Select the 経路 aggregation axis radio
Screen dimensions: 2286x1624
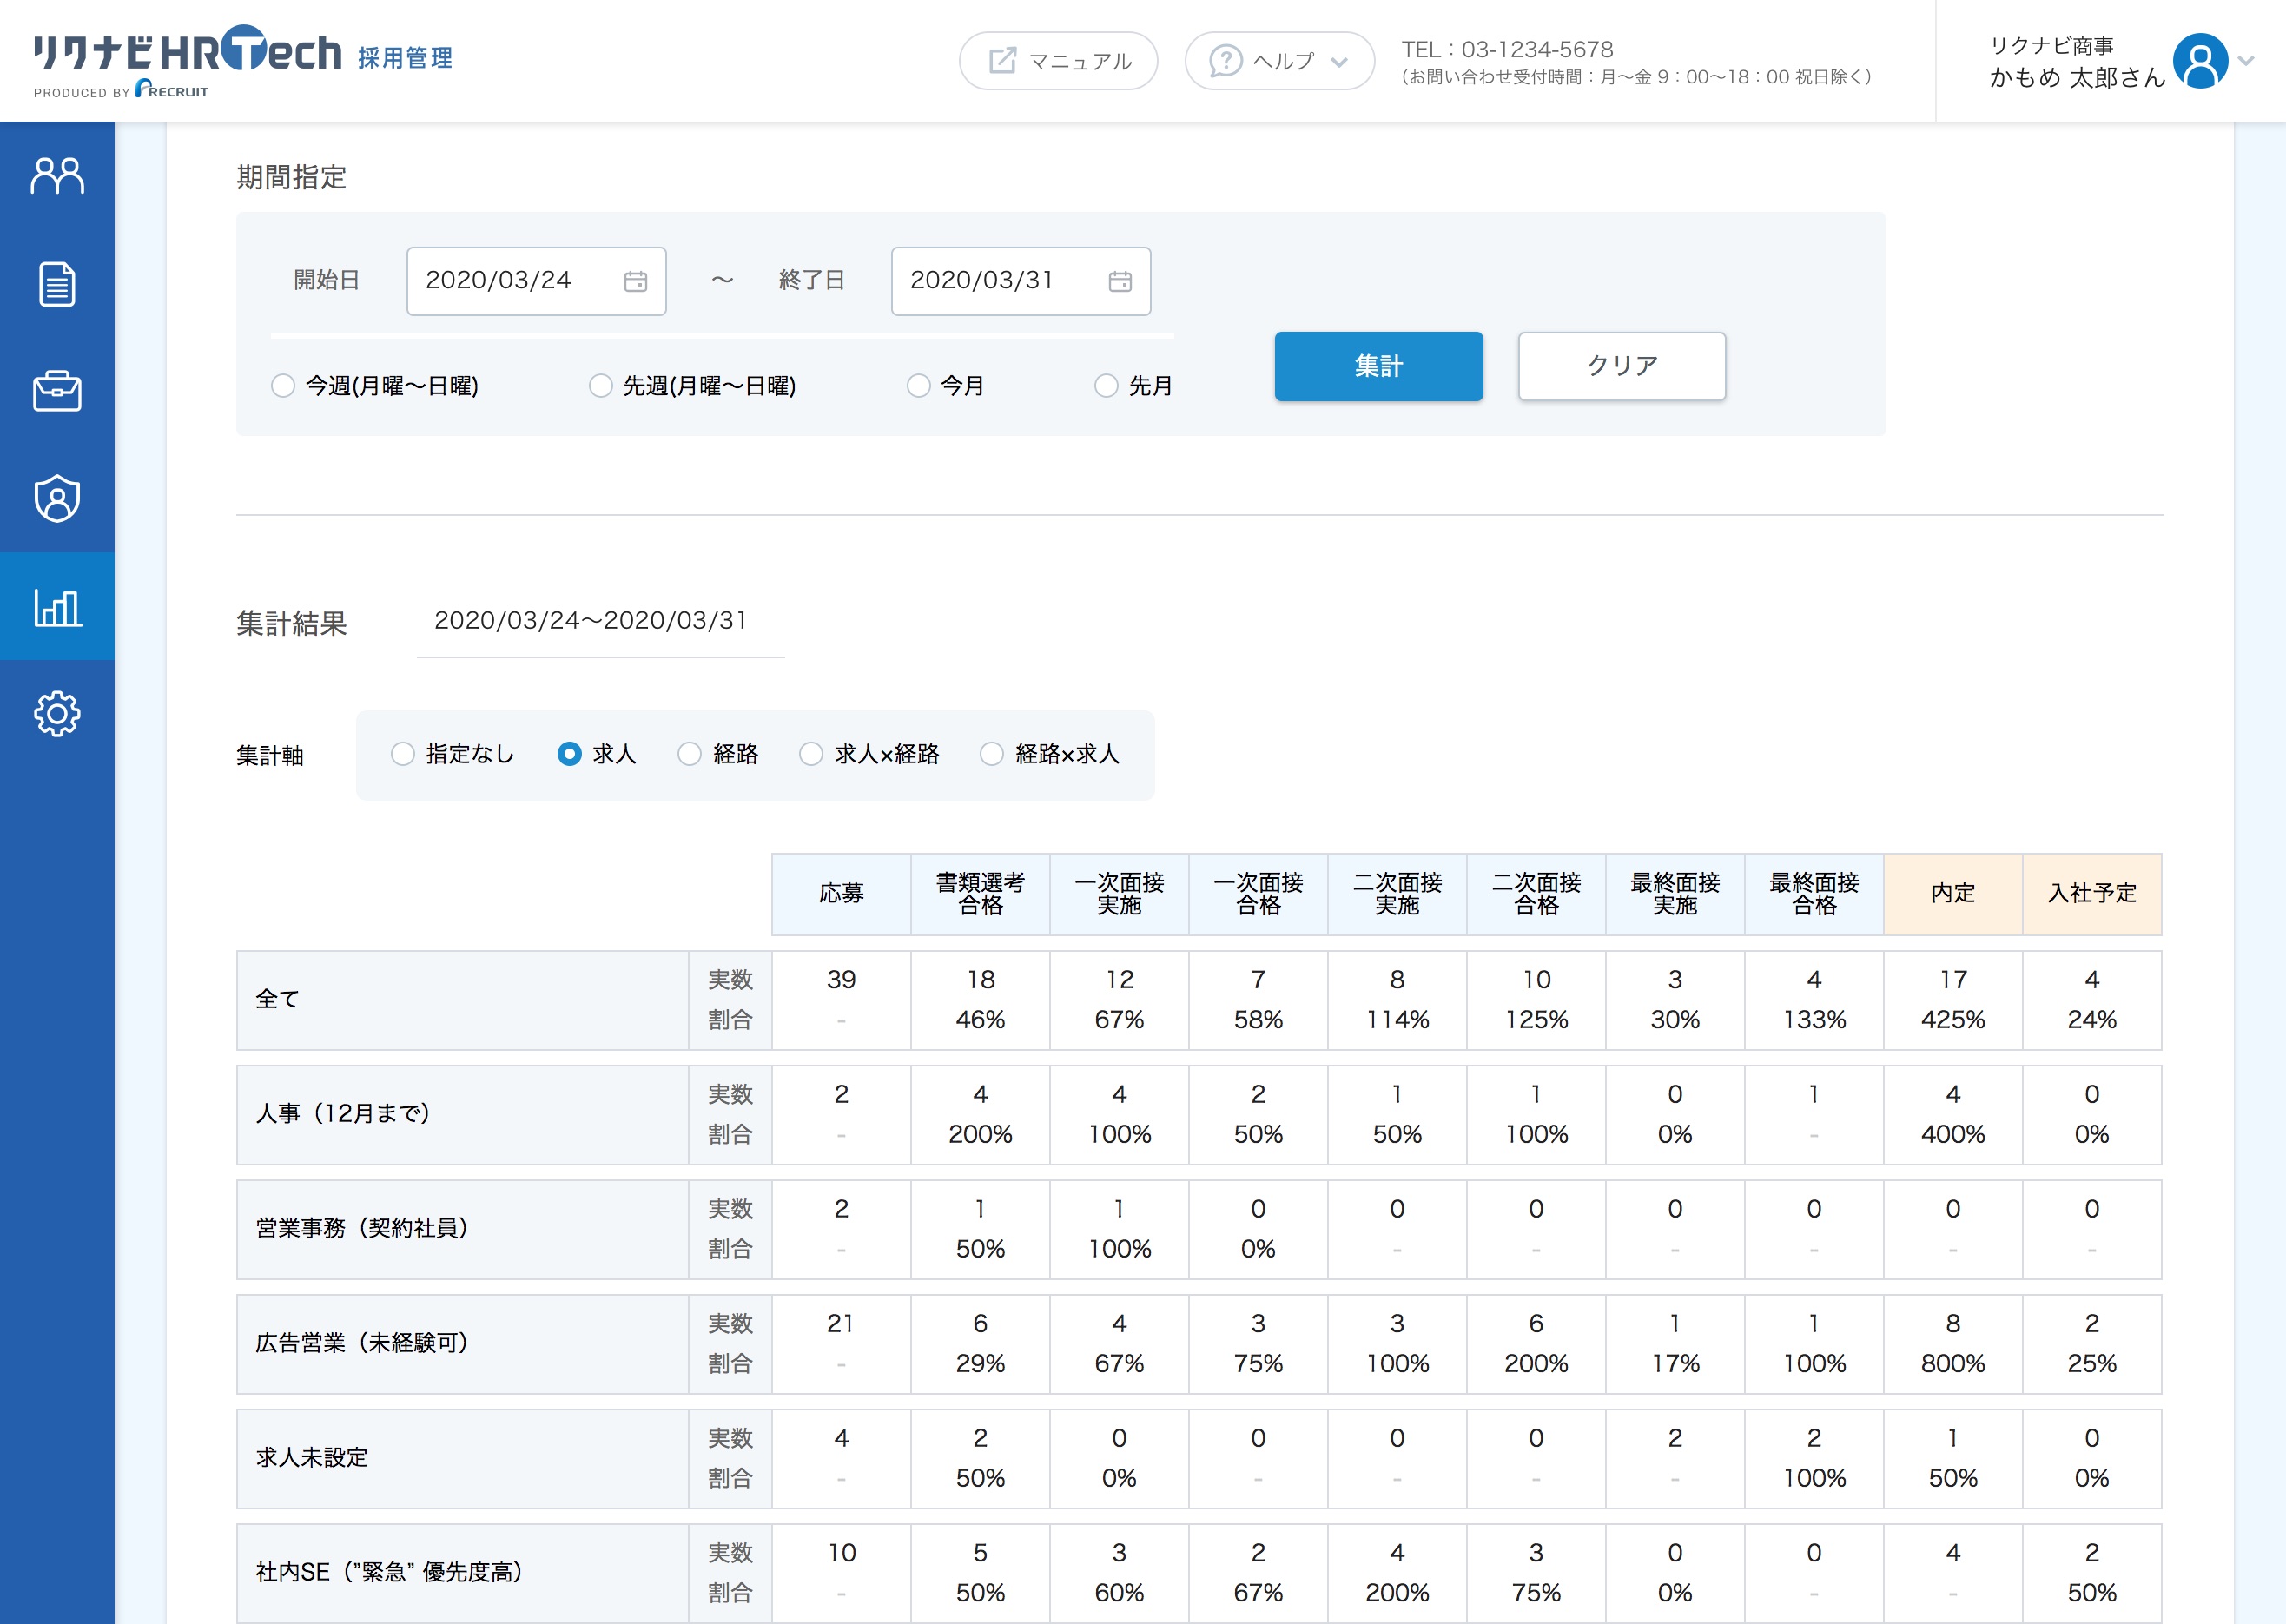pyautogui.click(x=690, y=754)
